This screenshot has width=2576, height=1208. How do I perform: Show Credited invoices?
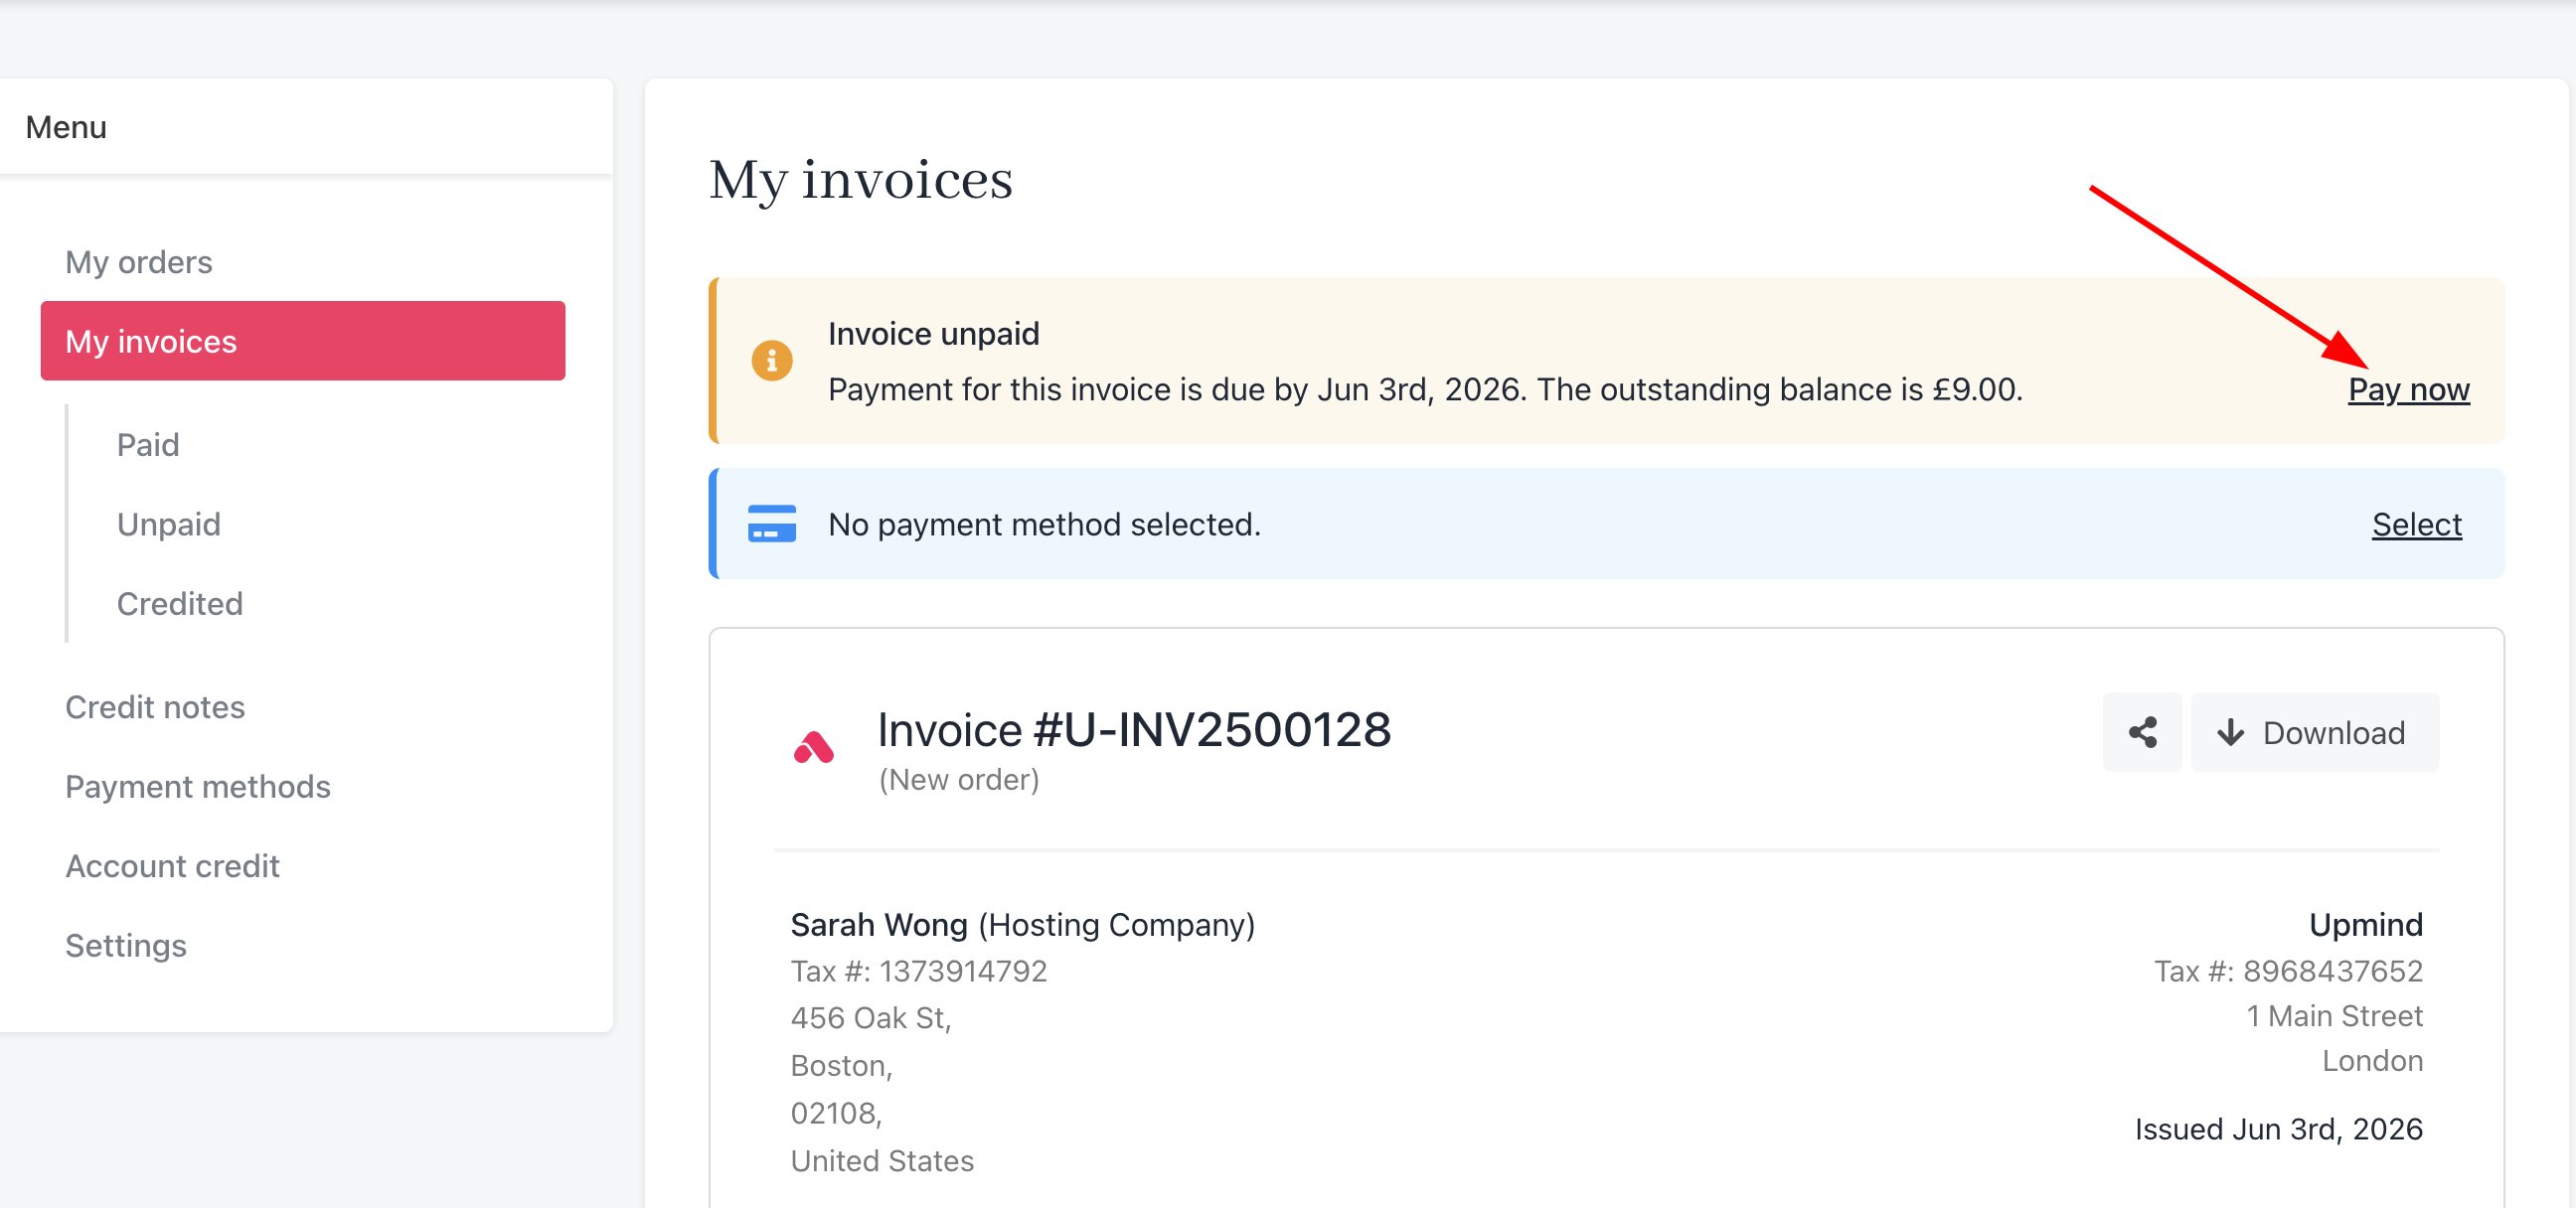pos(180,604)
